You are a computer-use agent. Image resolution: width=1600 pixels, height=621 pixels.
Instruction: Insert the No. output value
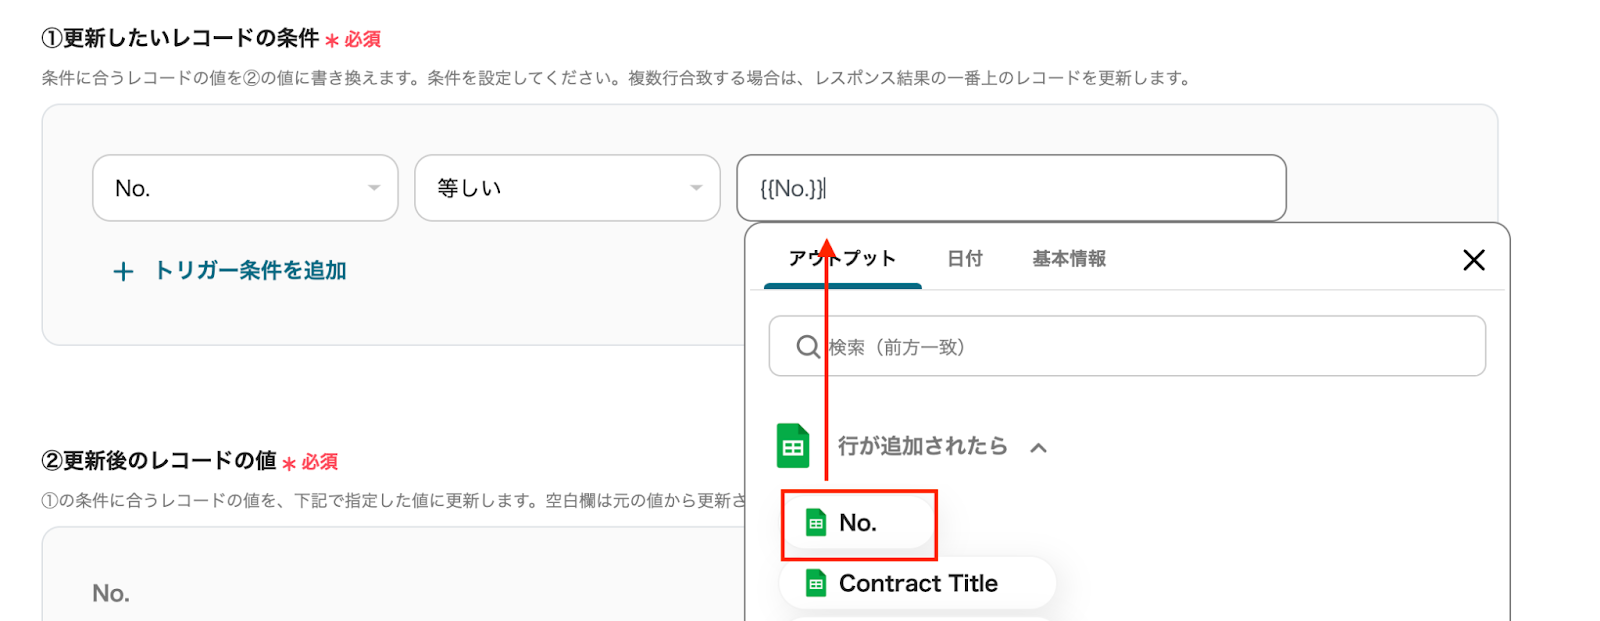858,523
